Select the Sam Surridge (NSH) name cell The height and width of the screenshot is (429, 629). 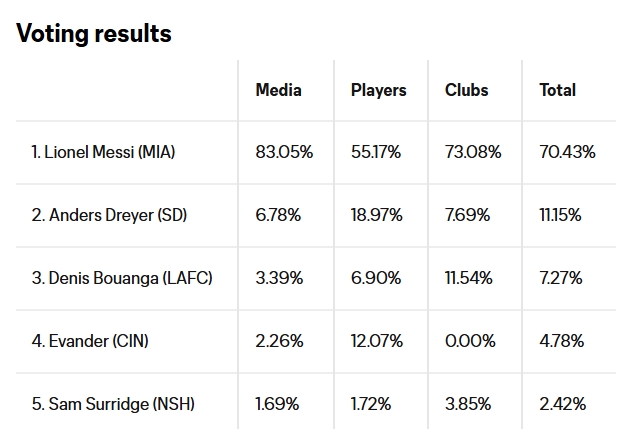coord(113,404)
